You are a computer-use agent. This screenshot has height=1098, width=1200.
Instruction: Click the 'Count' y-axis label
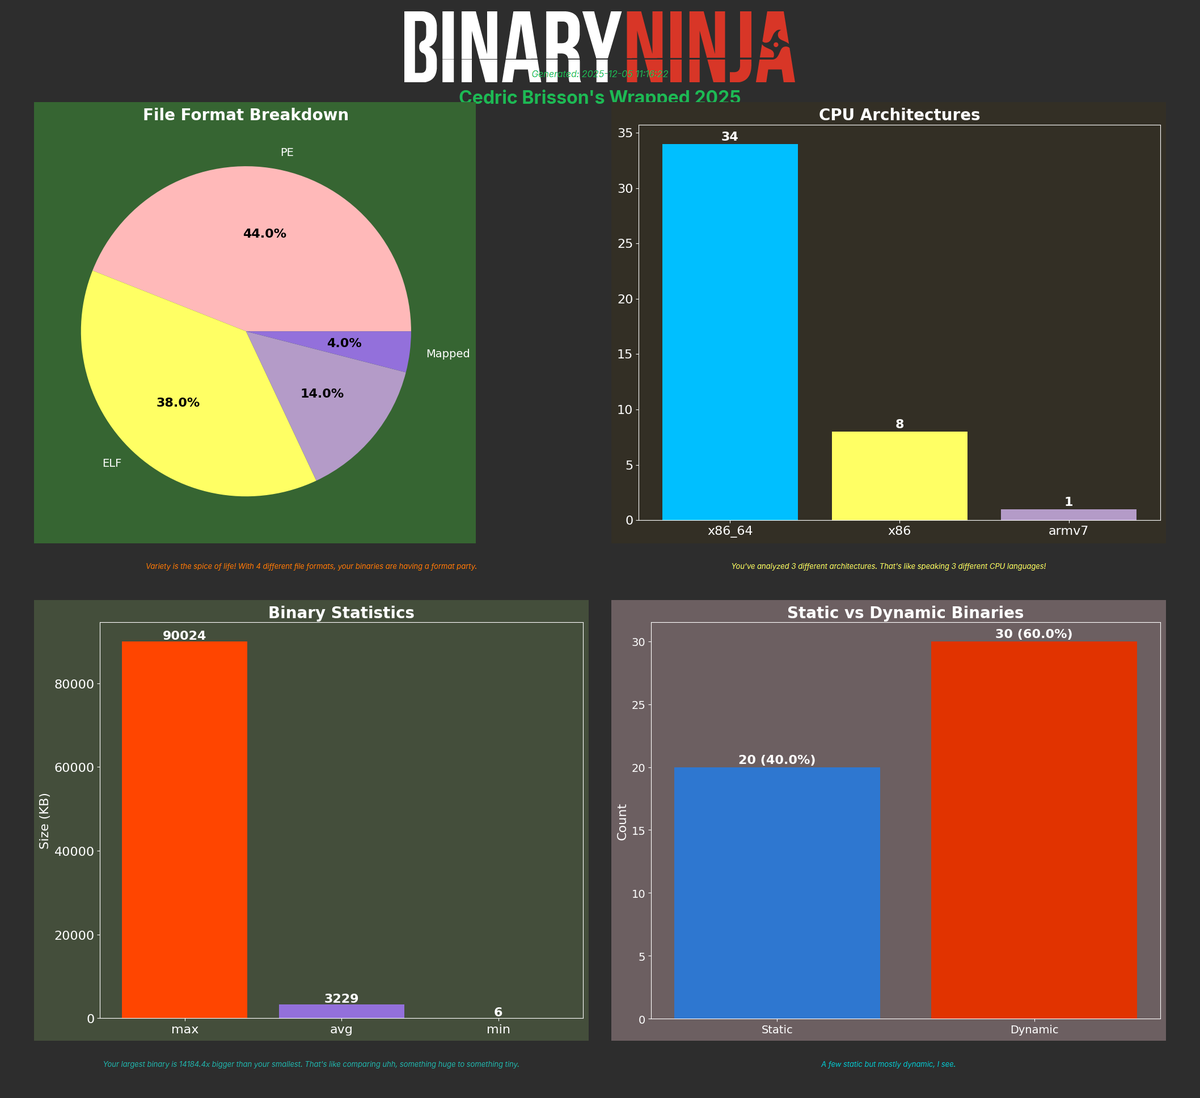point(622,822)
